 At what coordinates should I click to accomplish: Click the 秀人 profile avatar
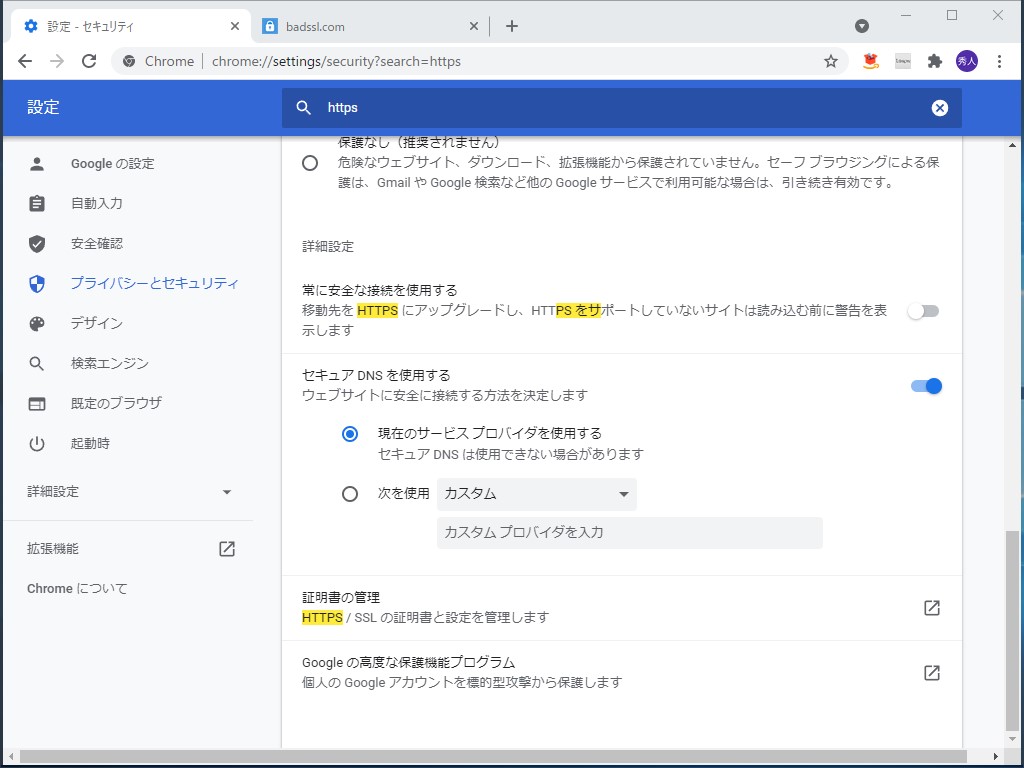pos(967,61)
